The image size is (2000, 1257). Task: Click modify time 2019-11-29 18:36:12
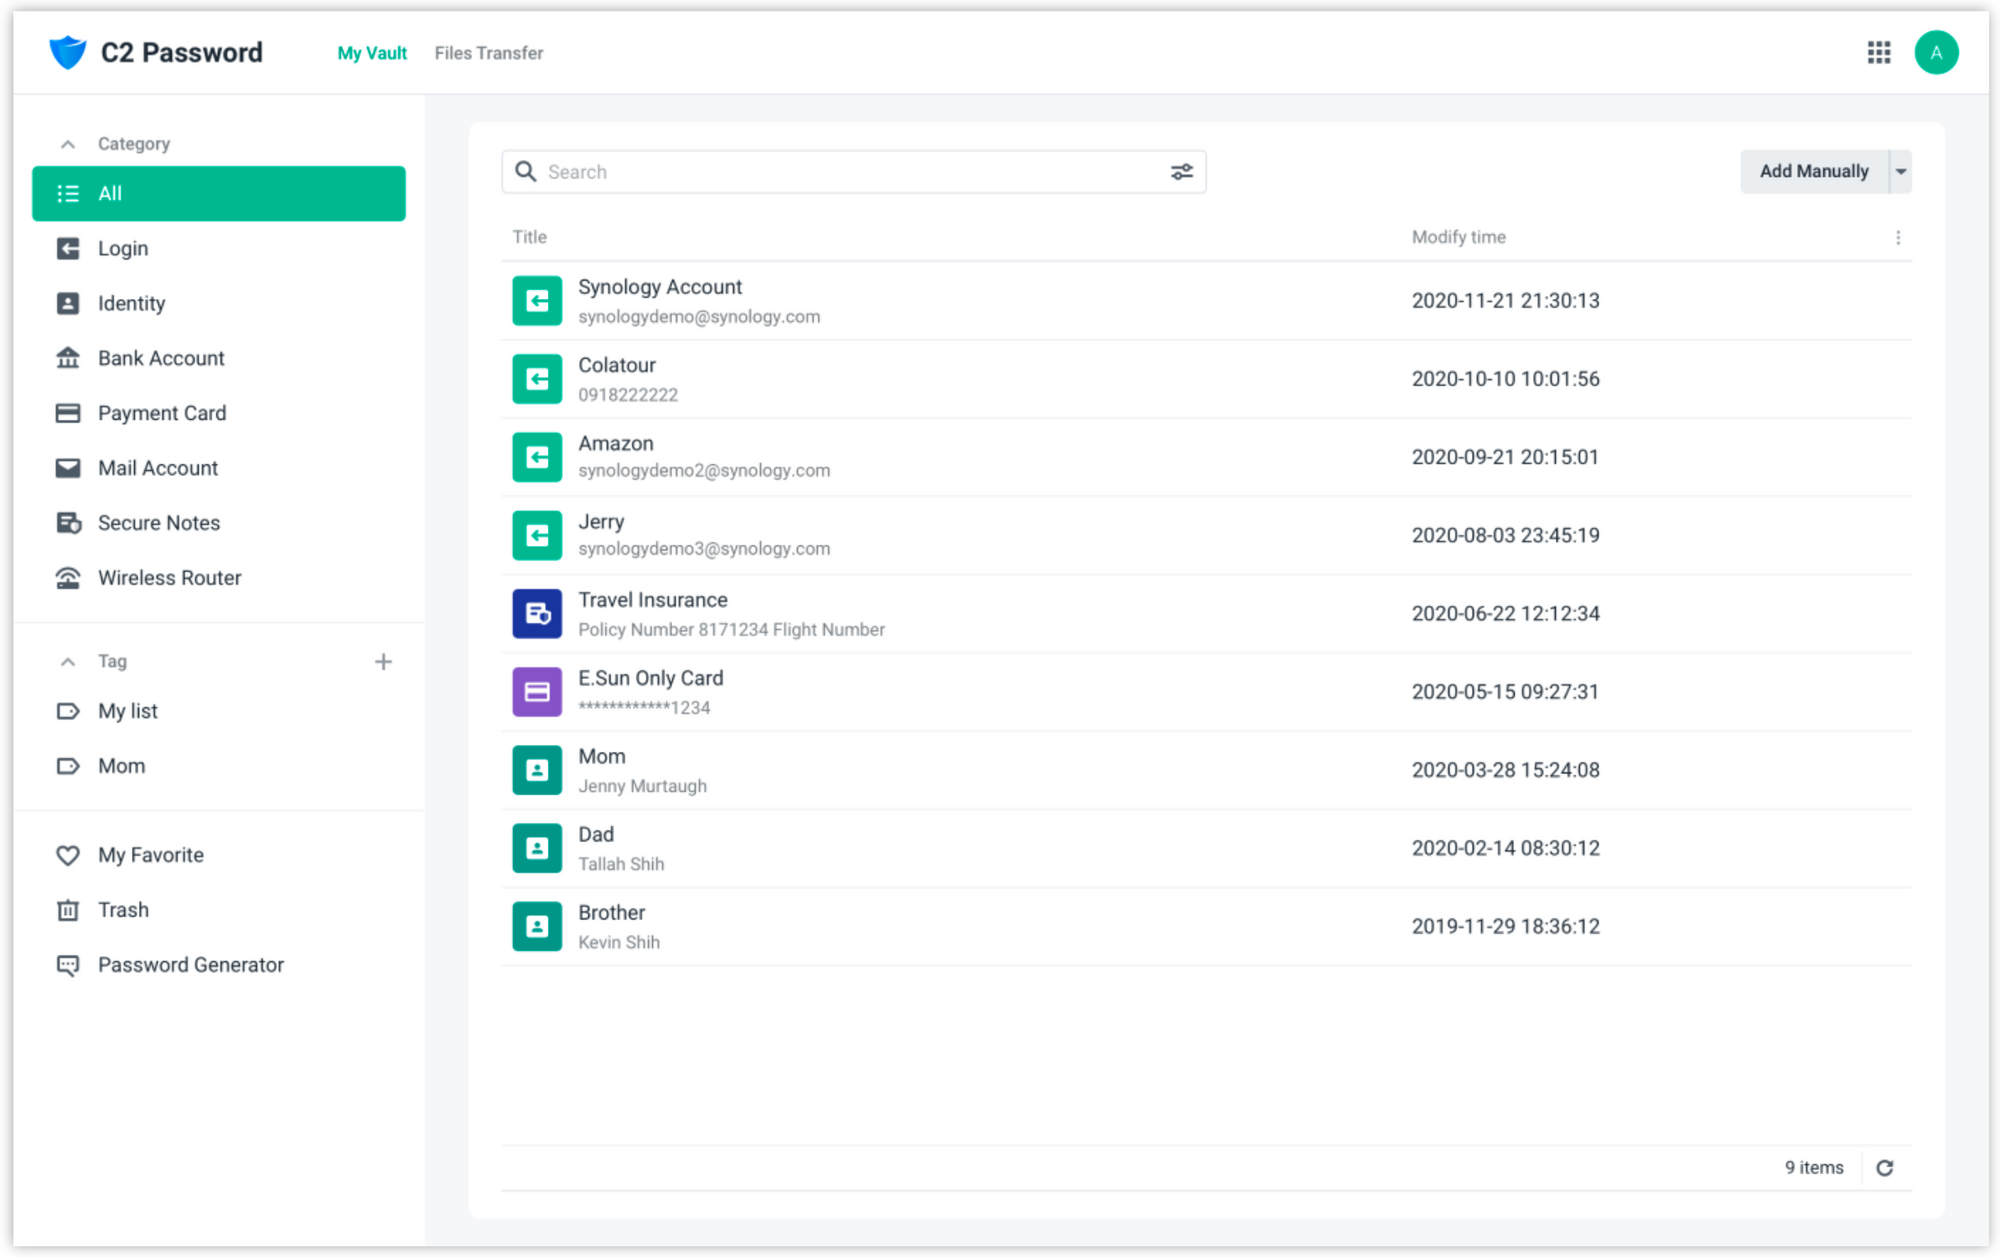[x=1505, y=927]
